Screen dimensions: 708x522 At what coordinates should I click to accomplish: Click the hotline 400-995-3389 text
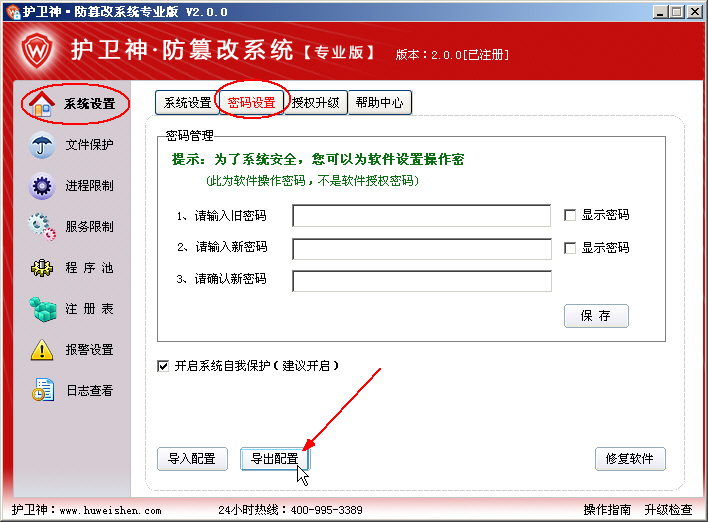[326, 510]
